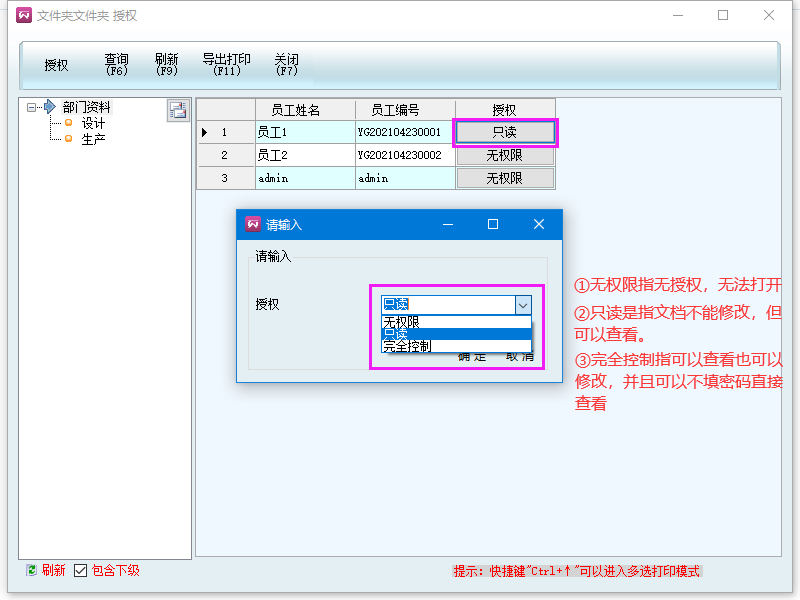The height and width of the screenshot is (600, 800).
Task: Click the bullet icon next to 设计
Action: [x=68, y=123]
